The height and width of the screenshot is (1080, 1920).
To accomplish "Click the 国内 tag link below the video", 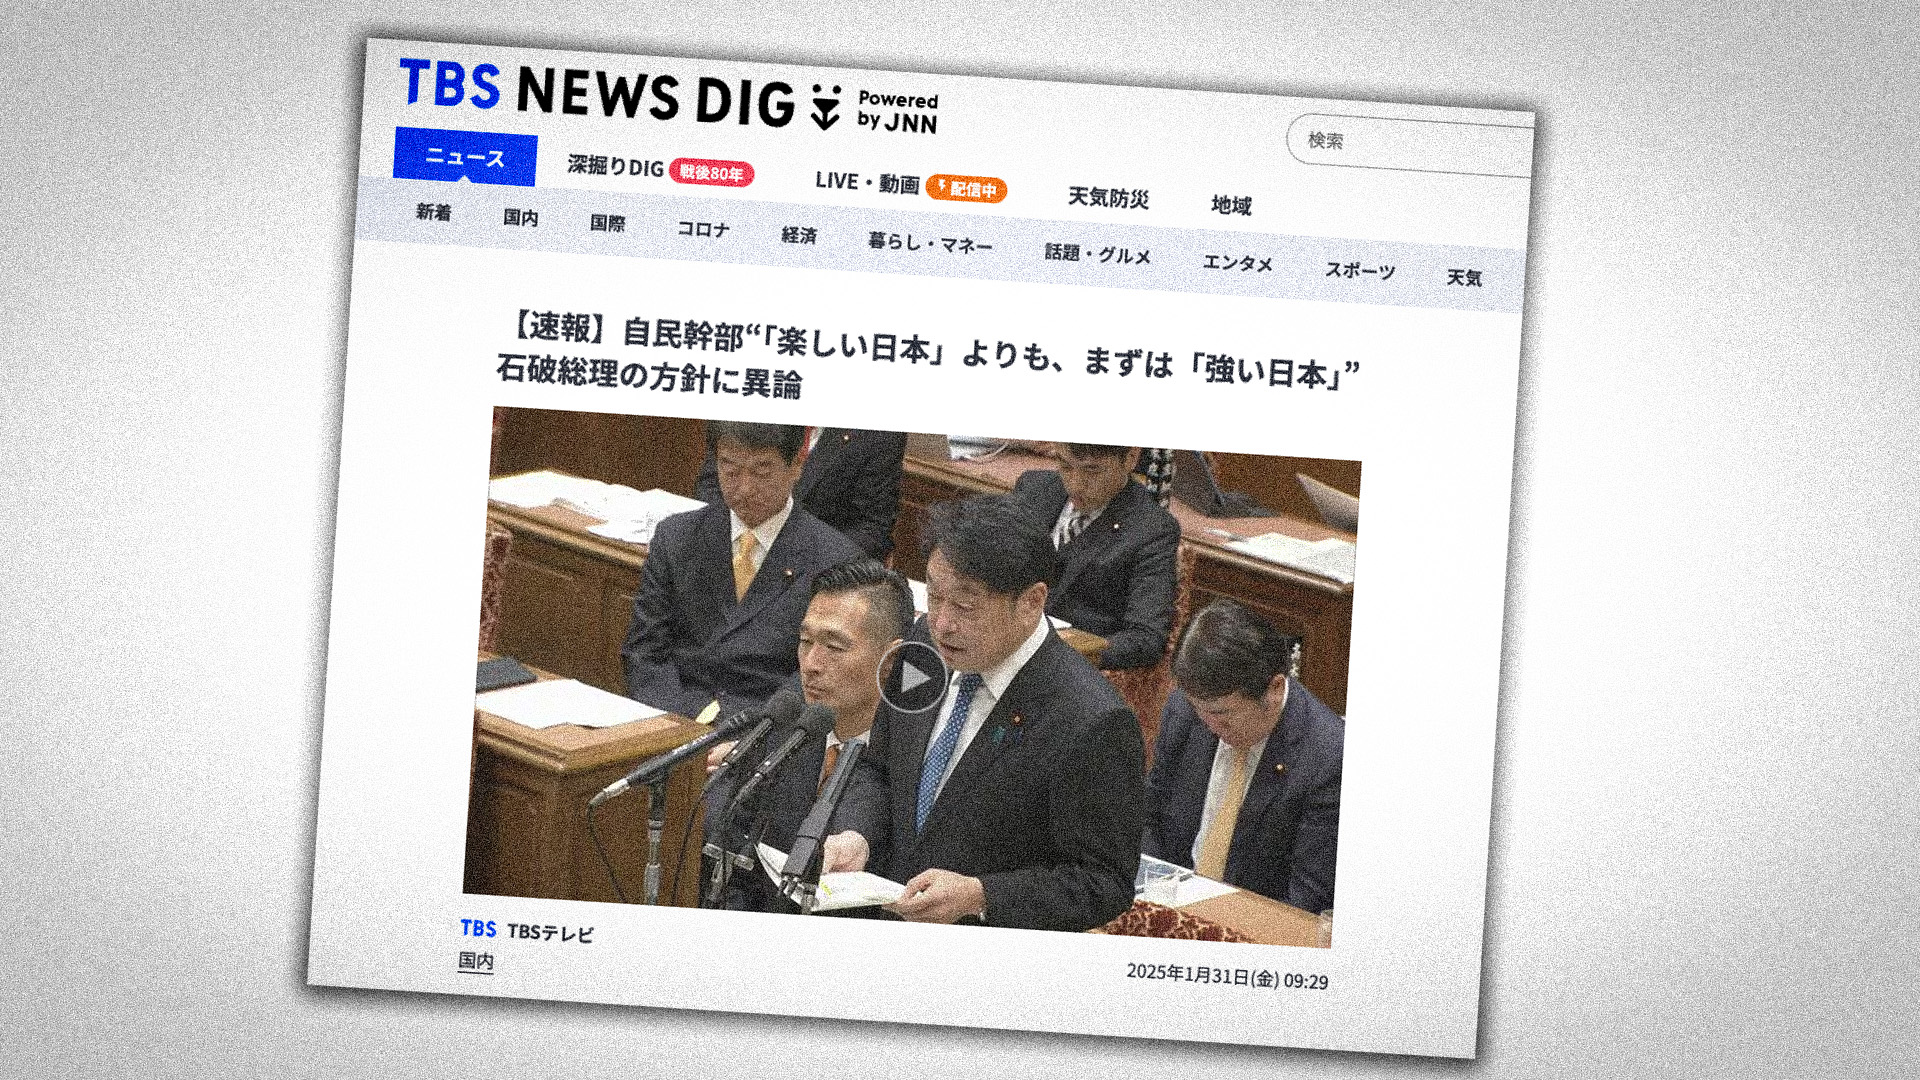I will [476, 961].
